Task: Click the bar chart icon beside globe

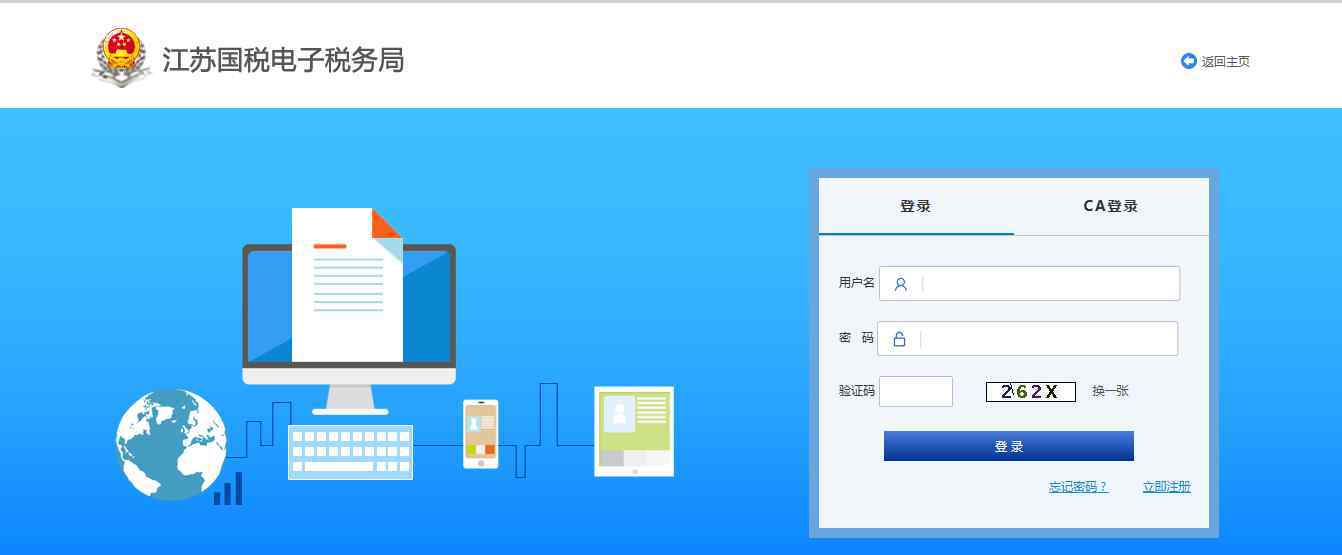Action: coord(228,489)
